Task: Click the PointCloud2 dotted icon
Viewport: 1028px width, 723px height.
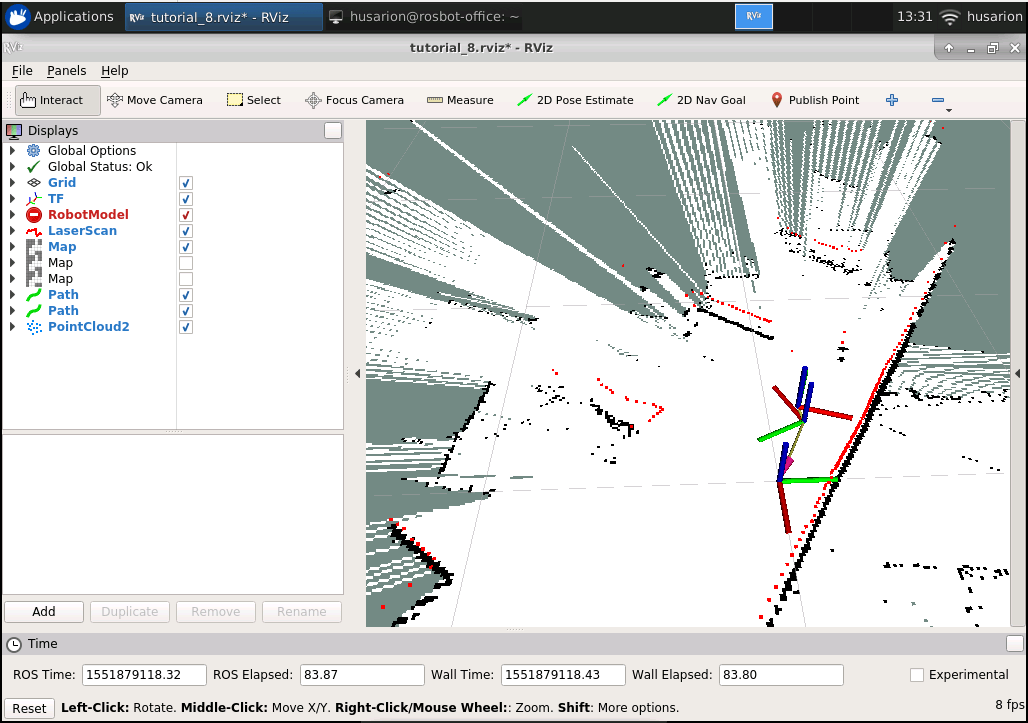Action: point(33,327)
